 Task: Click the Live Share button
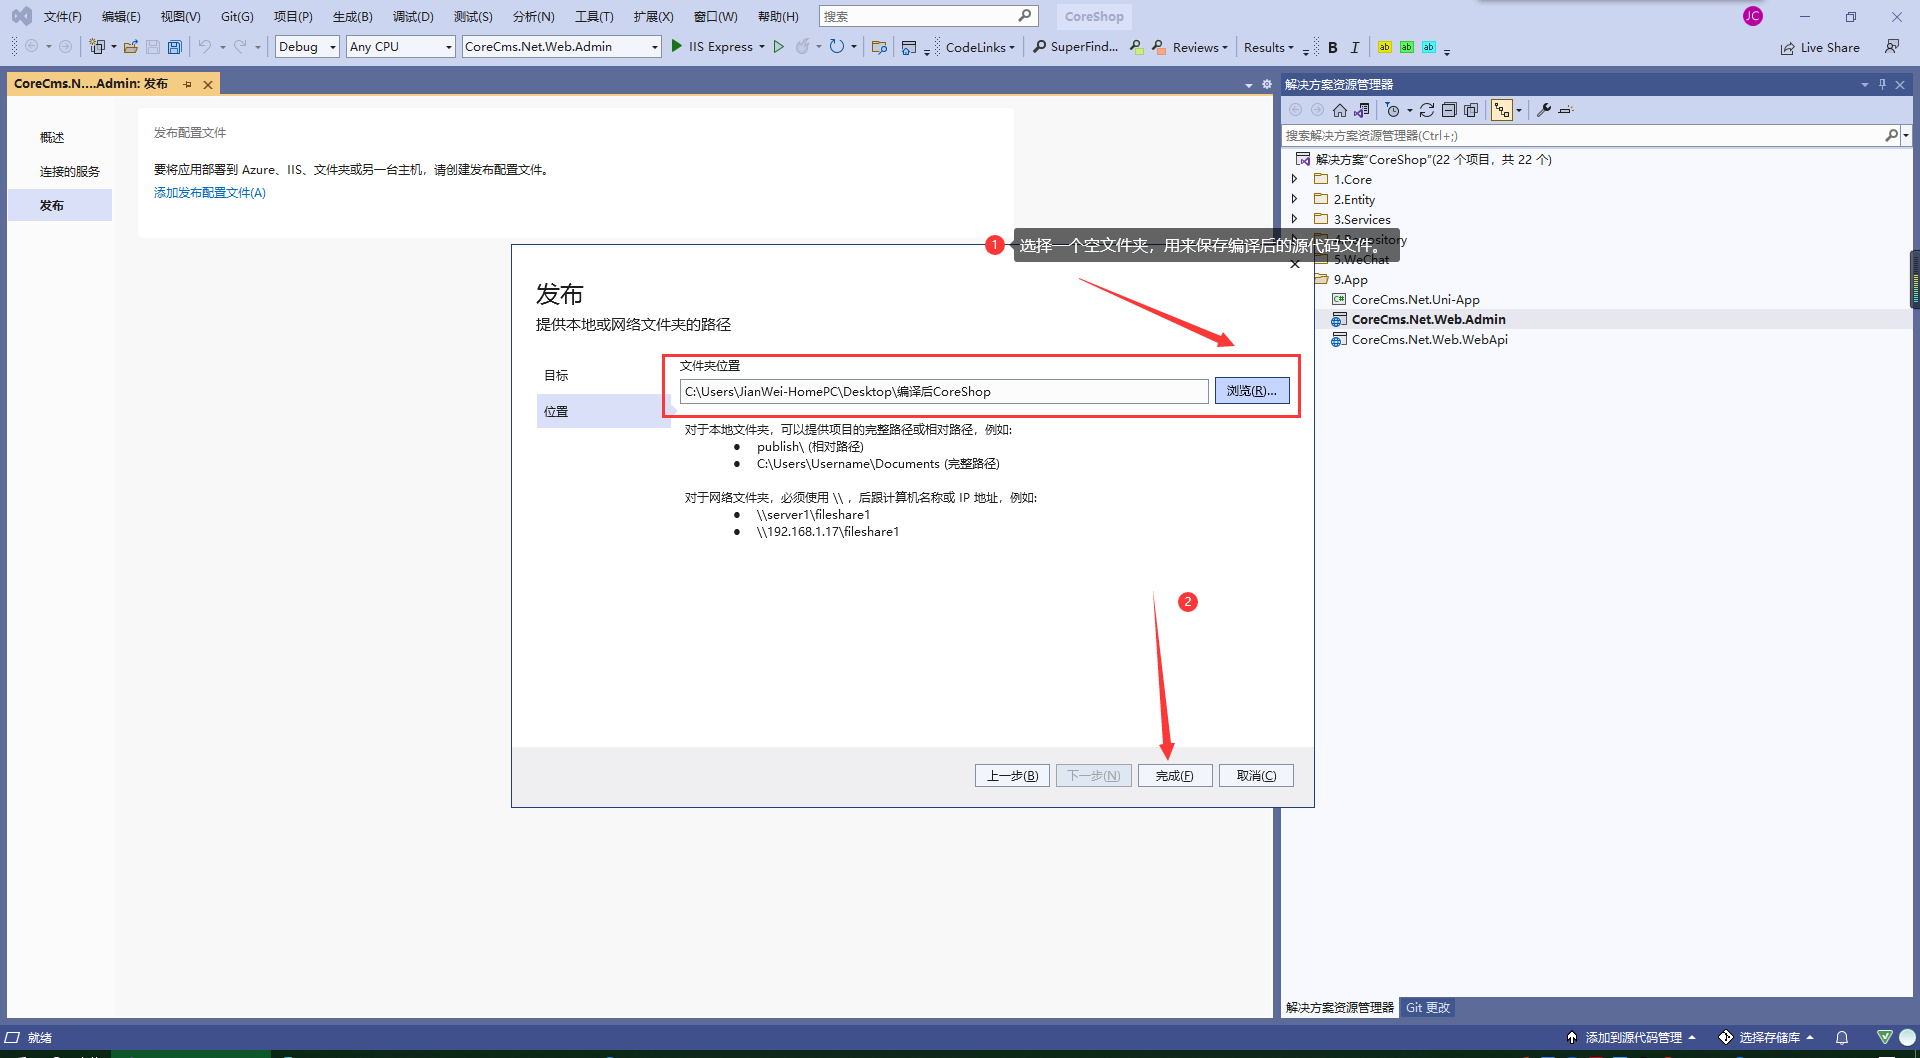(x=1820, y=47)
